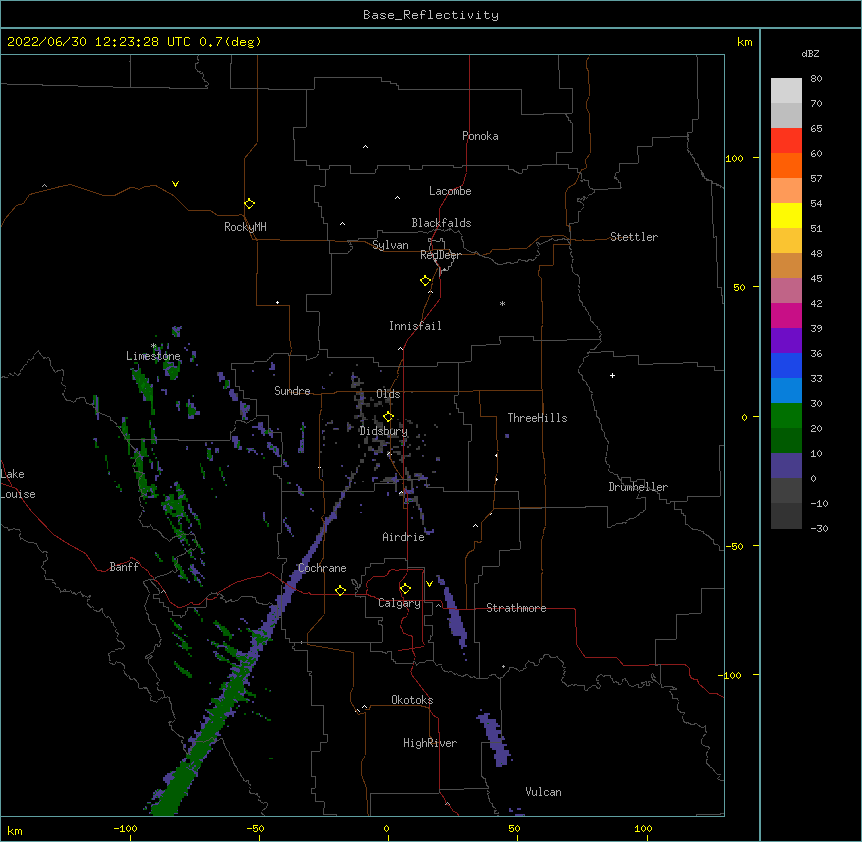Click the Sundre label
Viewport: 862px width, 842px height.
pyautogui.click(x=292, y=391)
